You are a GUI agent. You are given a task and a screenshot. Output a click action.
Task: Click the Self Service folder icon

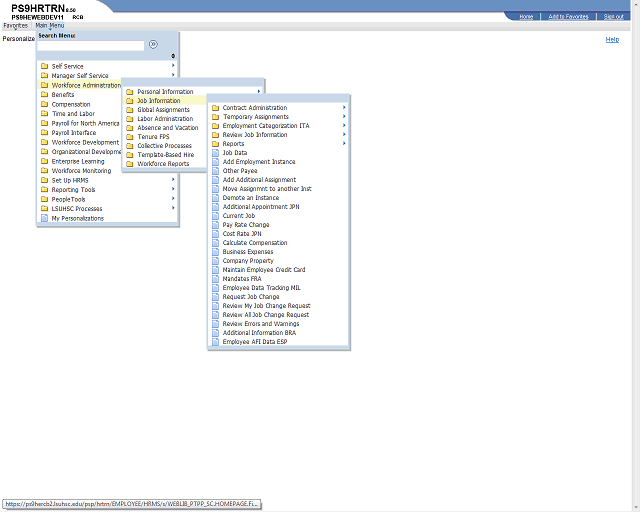click(44, 66)
